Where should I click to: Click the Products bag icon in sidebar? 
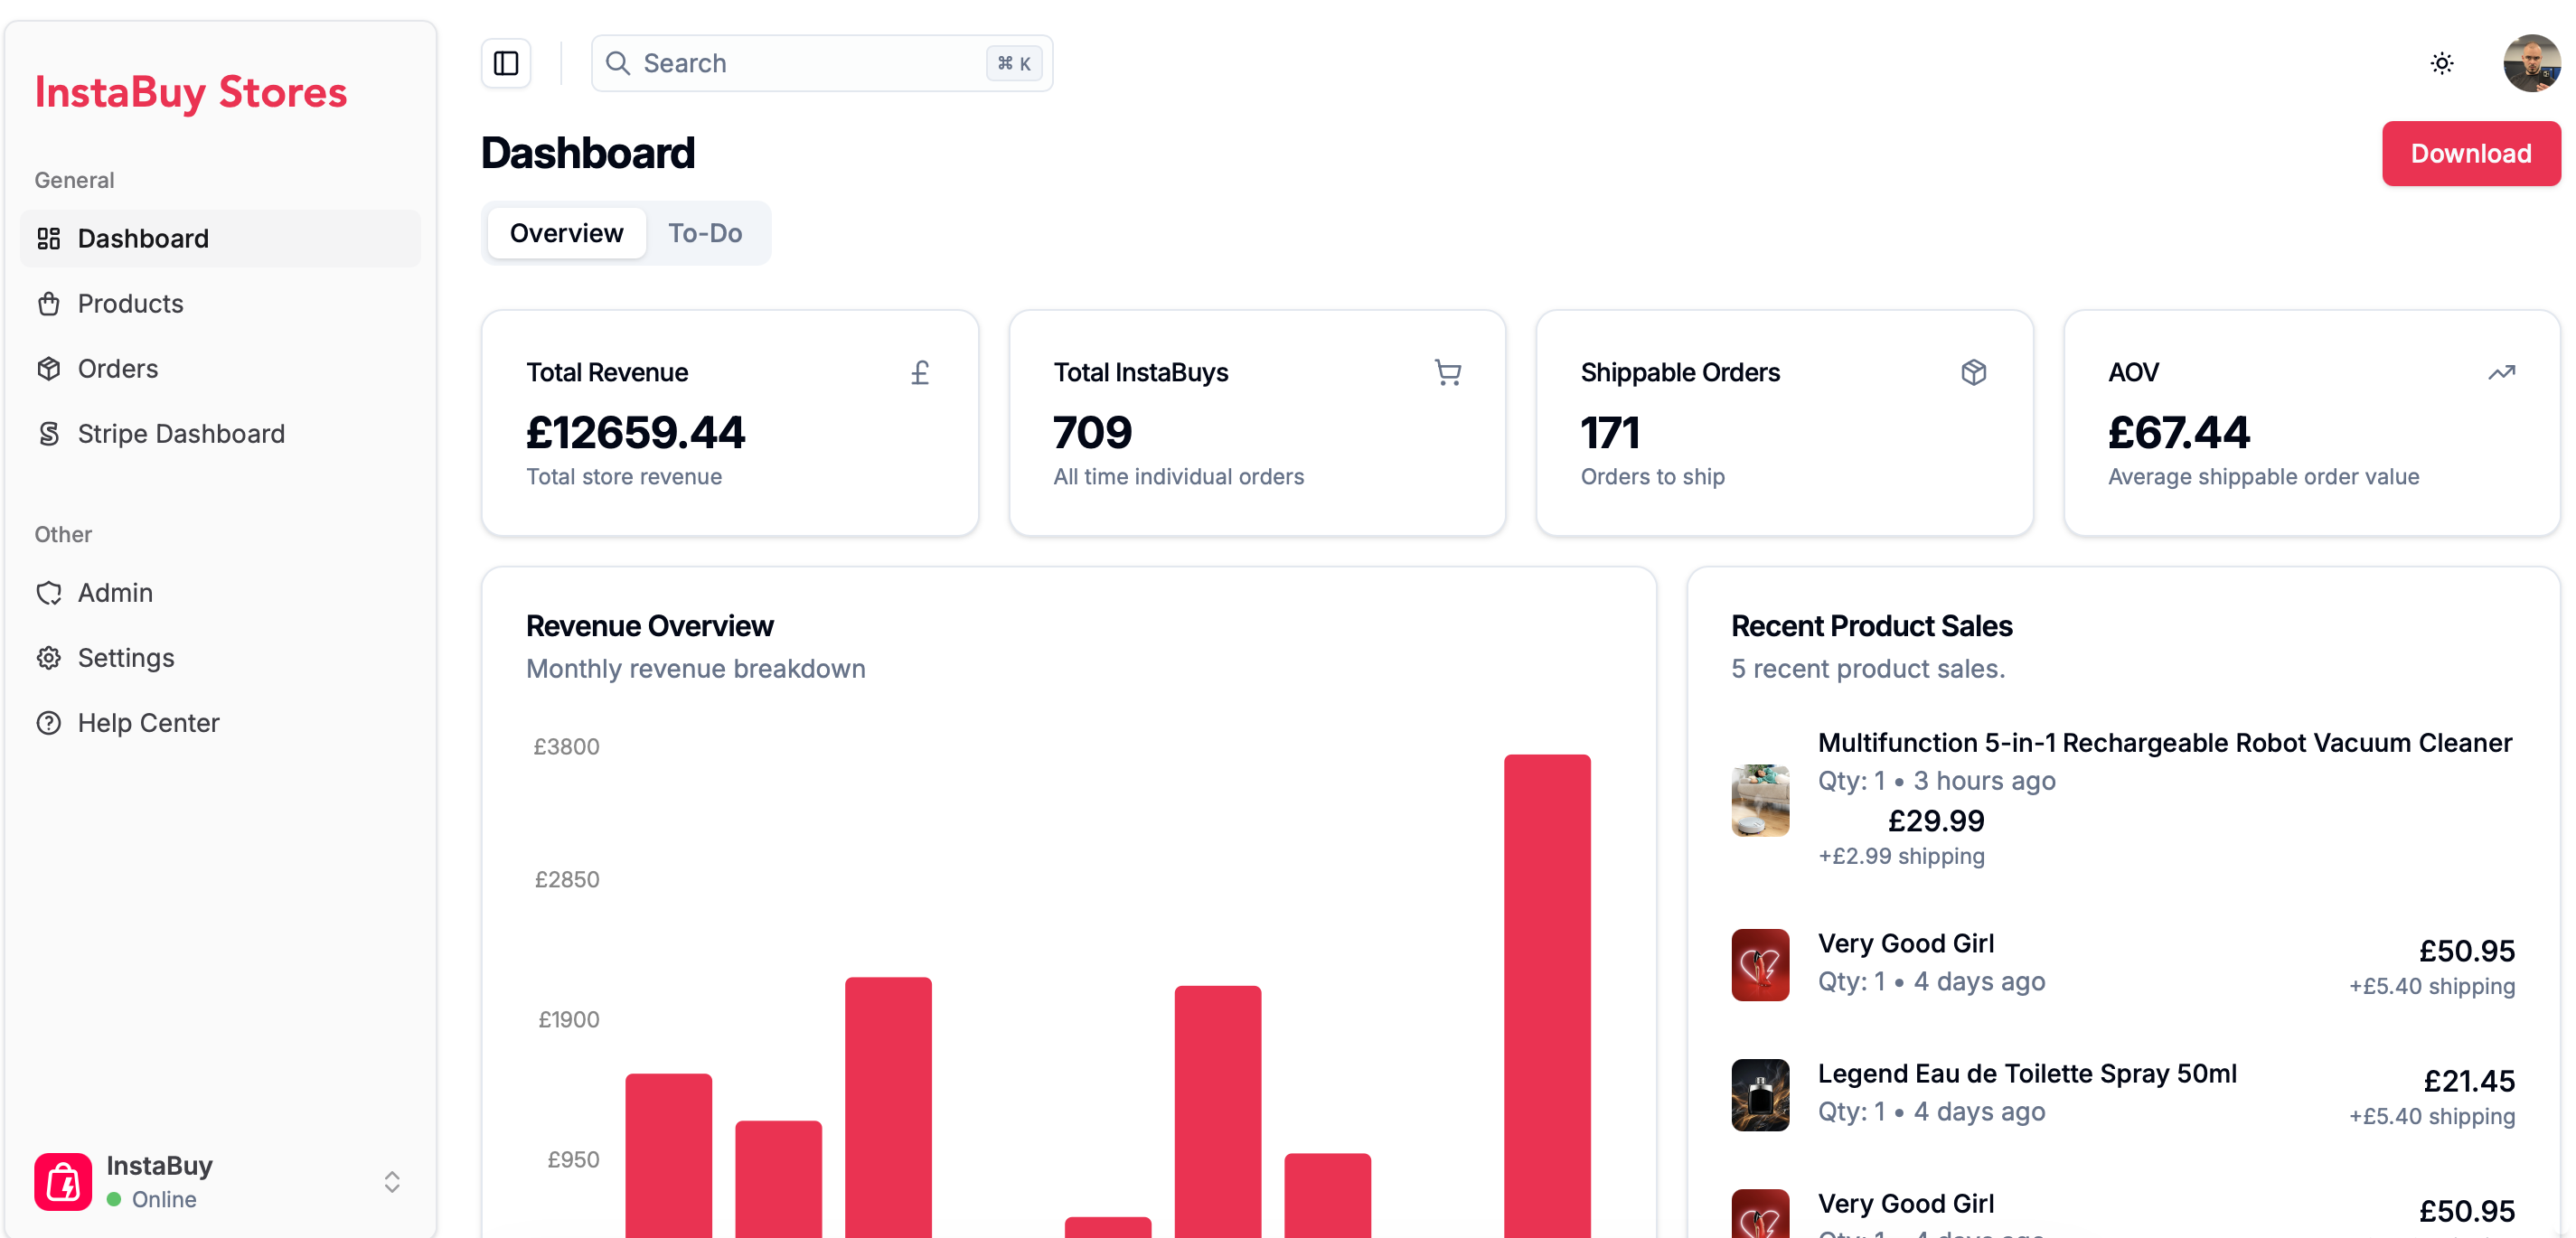click(49, 304)
